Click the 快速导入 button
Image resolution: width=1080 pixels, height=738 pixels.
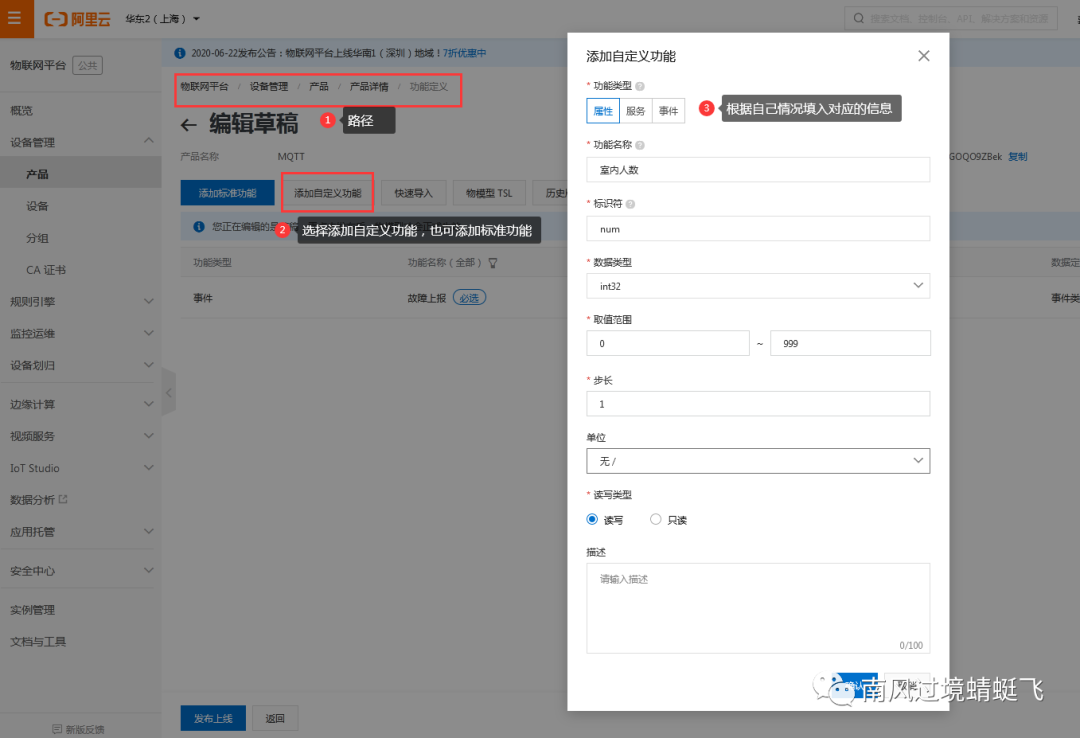click(x=413, y=193)
